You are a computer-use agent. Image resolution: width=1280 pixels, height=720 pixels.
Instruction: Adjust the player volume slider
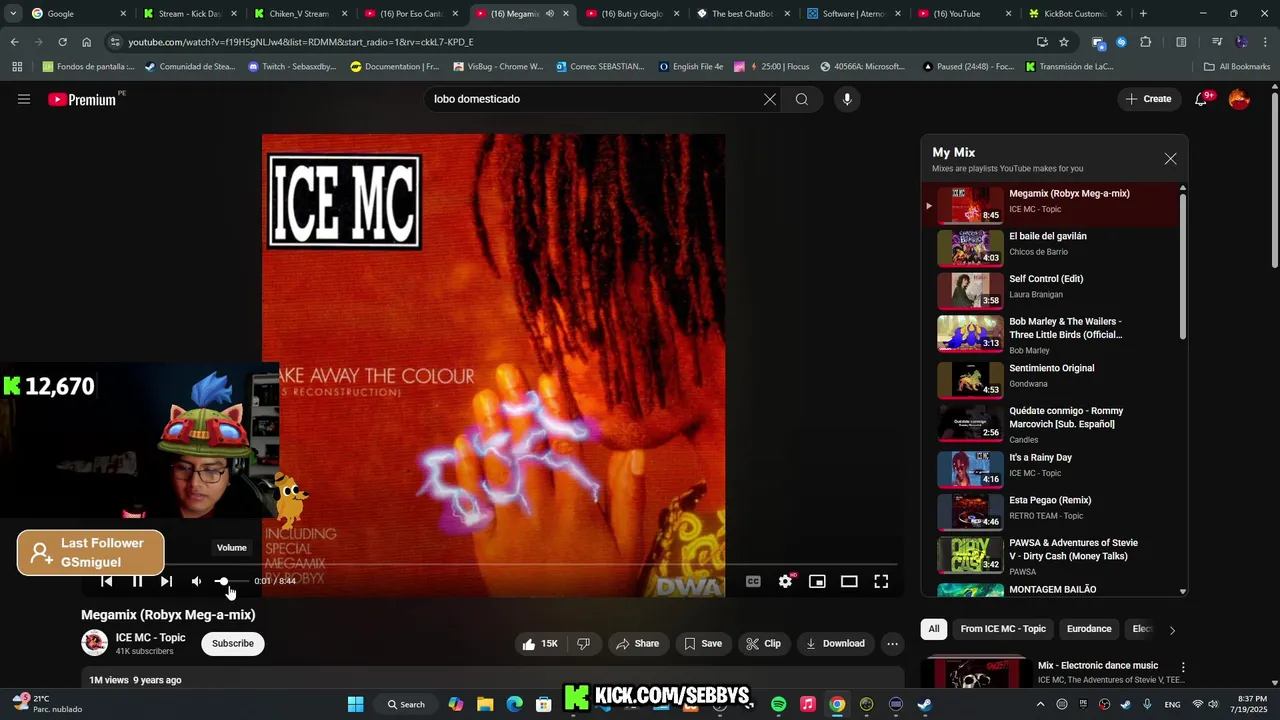coord(231,581)
